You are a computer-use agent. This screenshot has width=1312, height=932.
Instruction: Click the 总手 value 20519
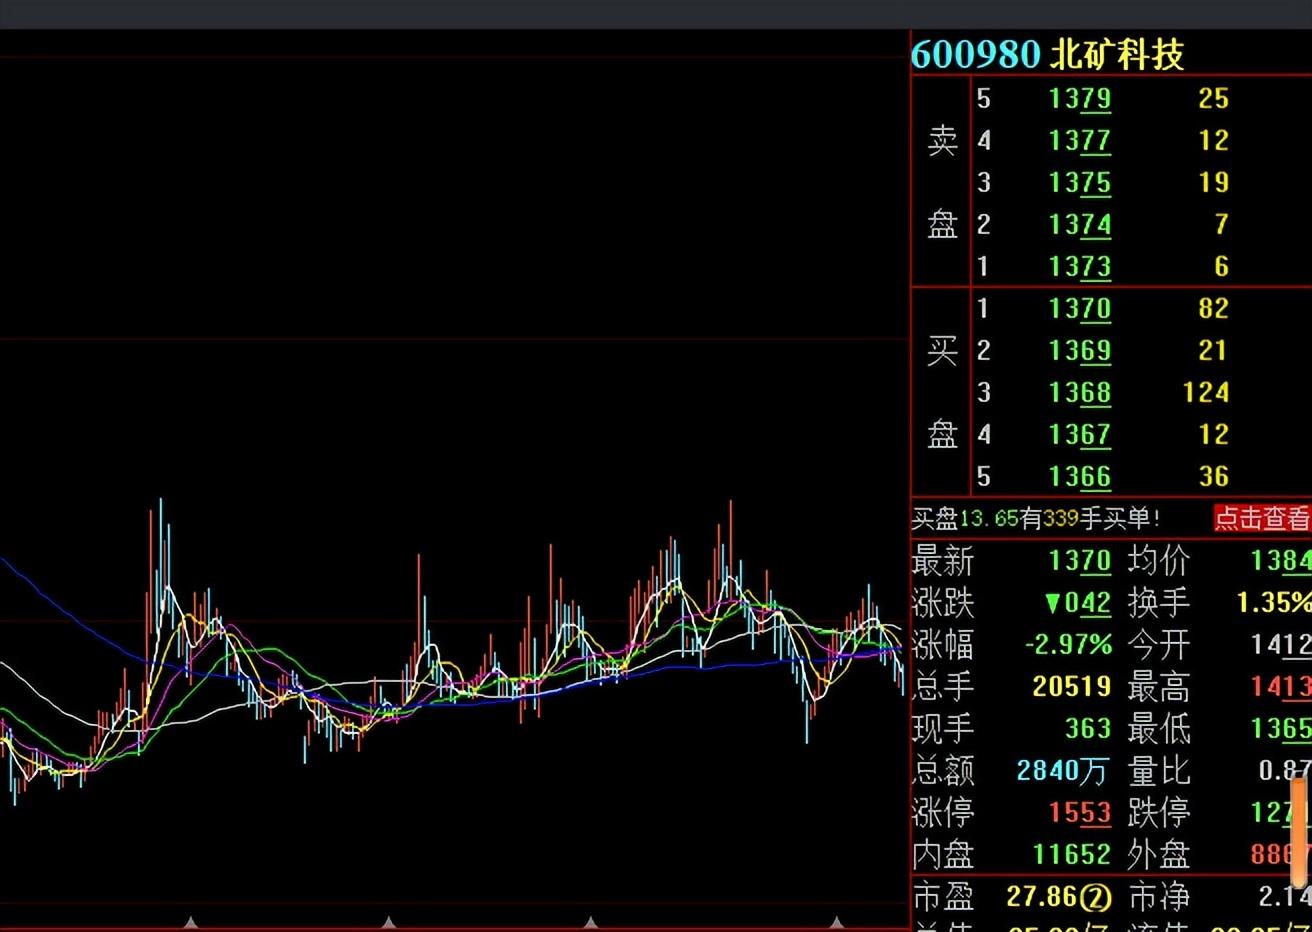[1072, 687]
